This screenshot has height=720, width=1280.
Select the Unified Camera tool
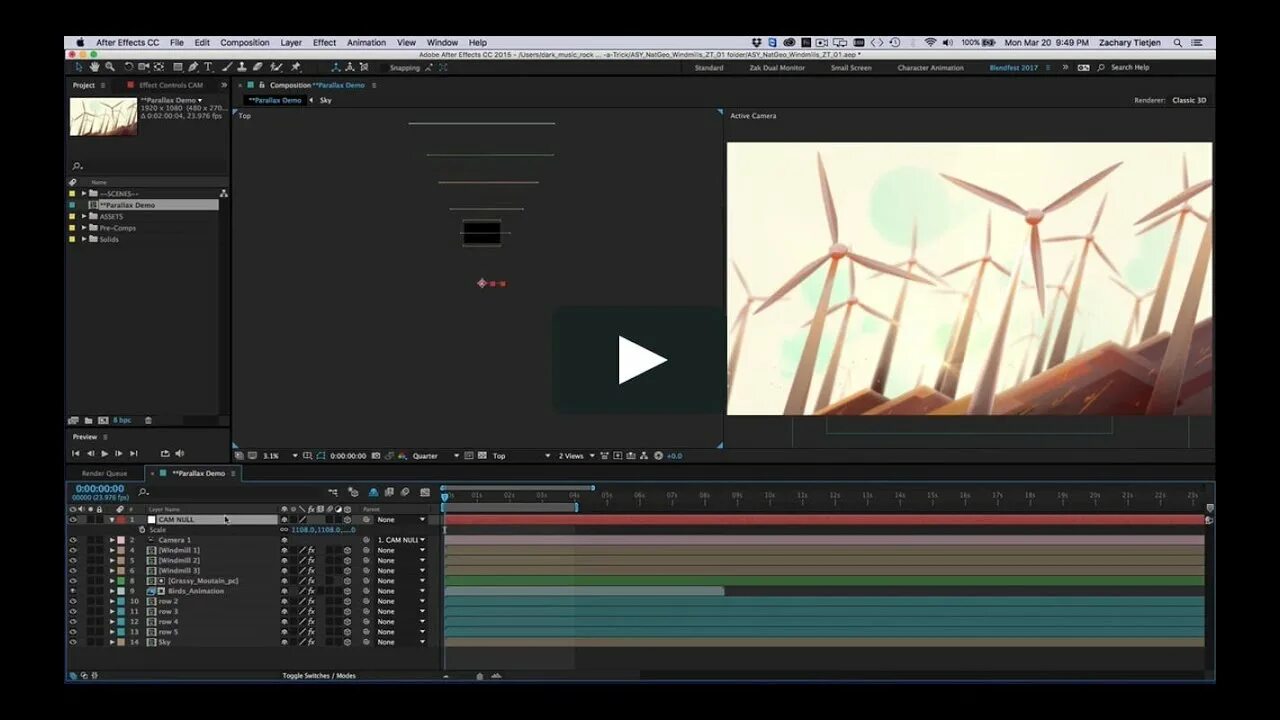tap(144, 67)
